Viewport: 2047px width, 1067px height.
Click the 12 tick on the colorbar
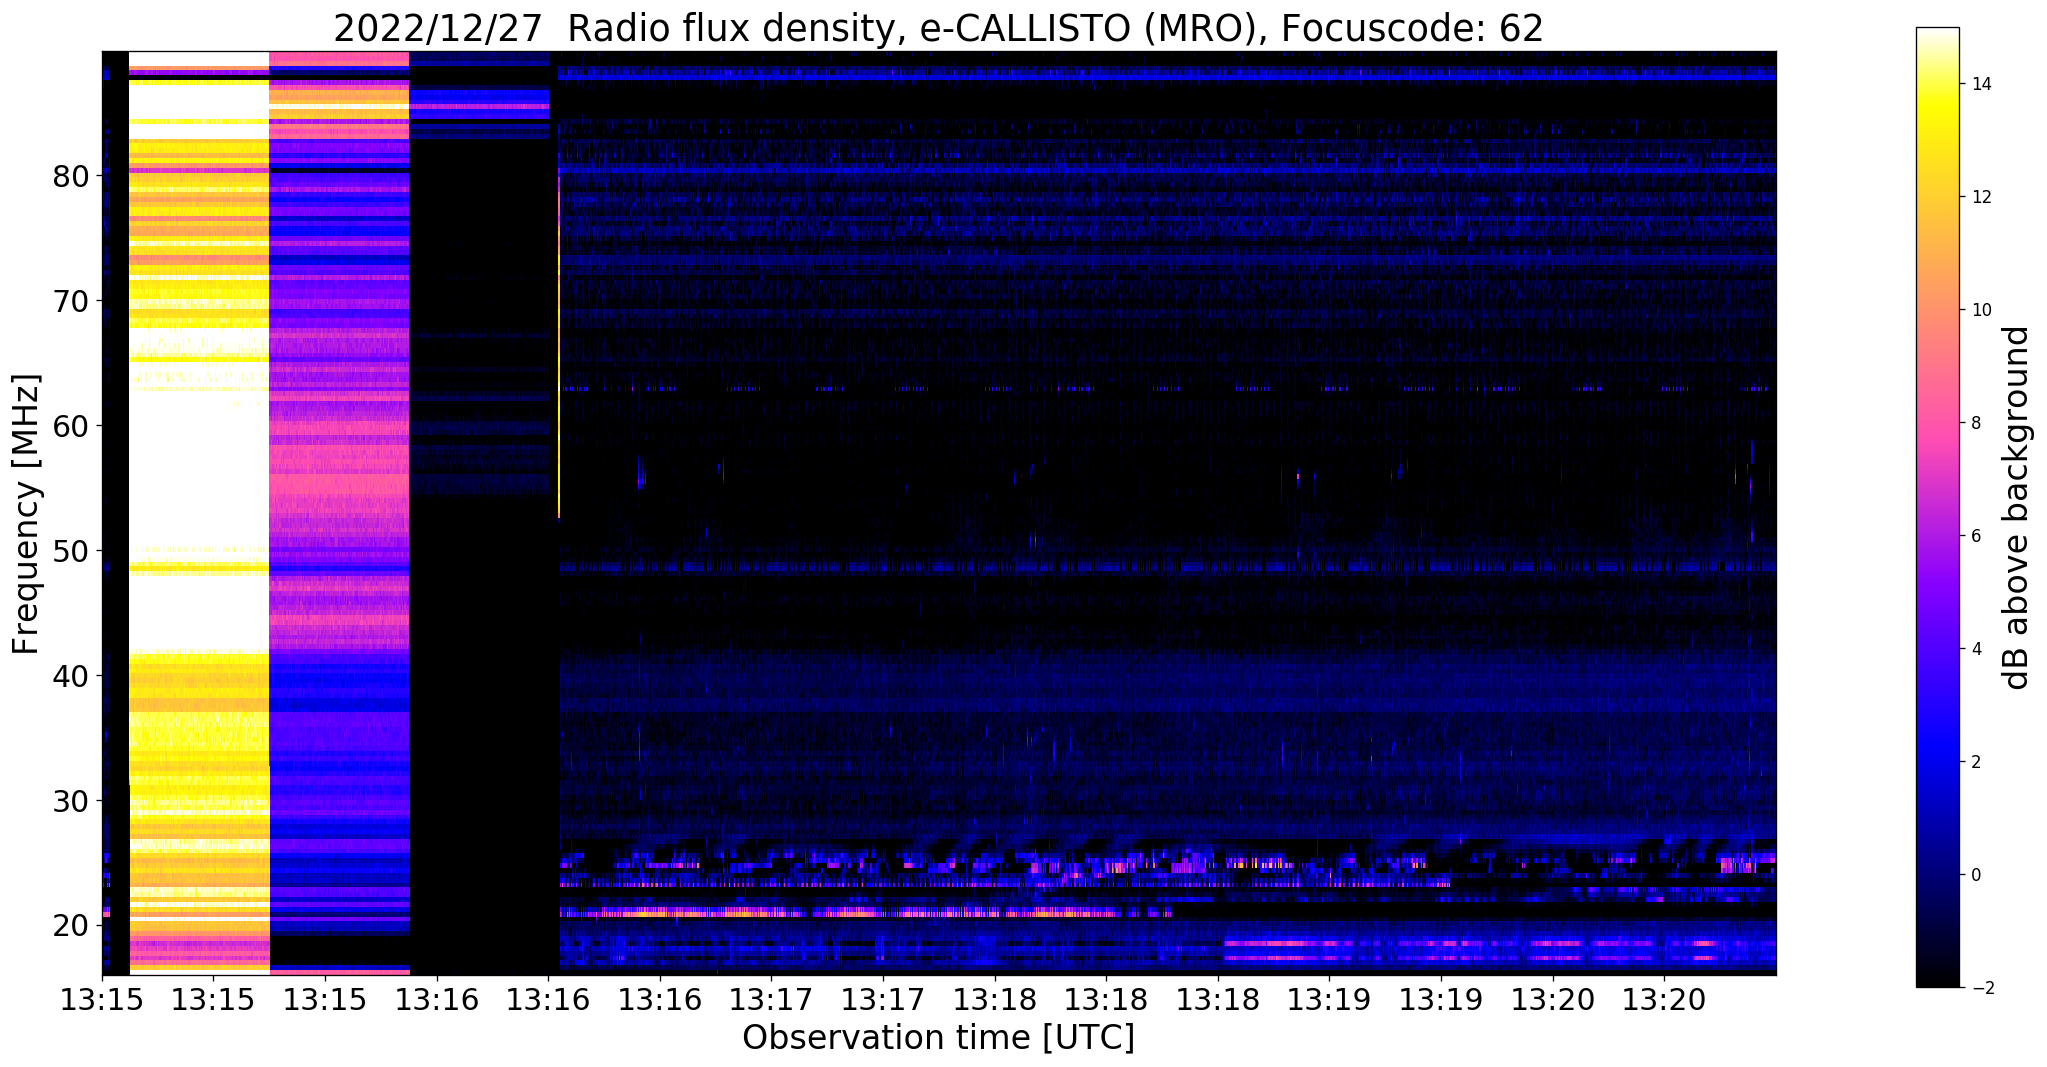1980,197
